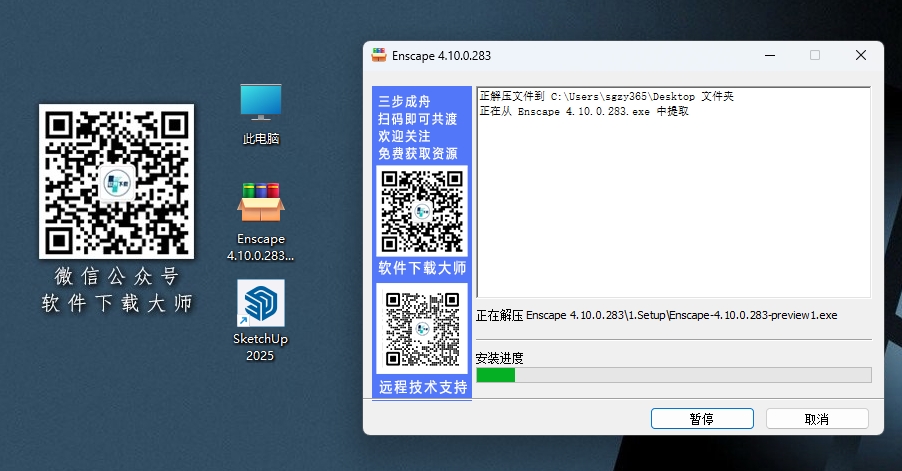The image size is (902, 471).
Task: Click the text '正在从 Enscape 4.10.0.283.exe 中提取'
Action: pos(584,111)
